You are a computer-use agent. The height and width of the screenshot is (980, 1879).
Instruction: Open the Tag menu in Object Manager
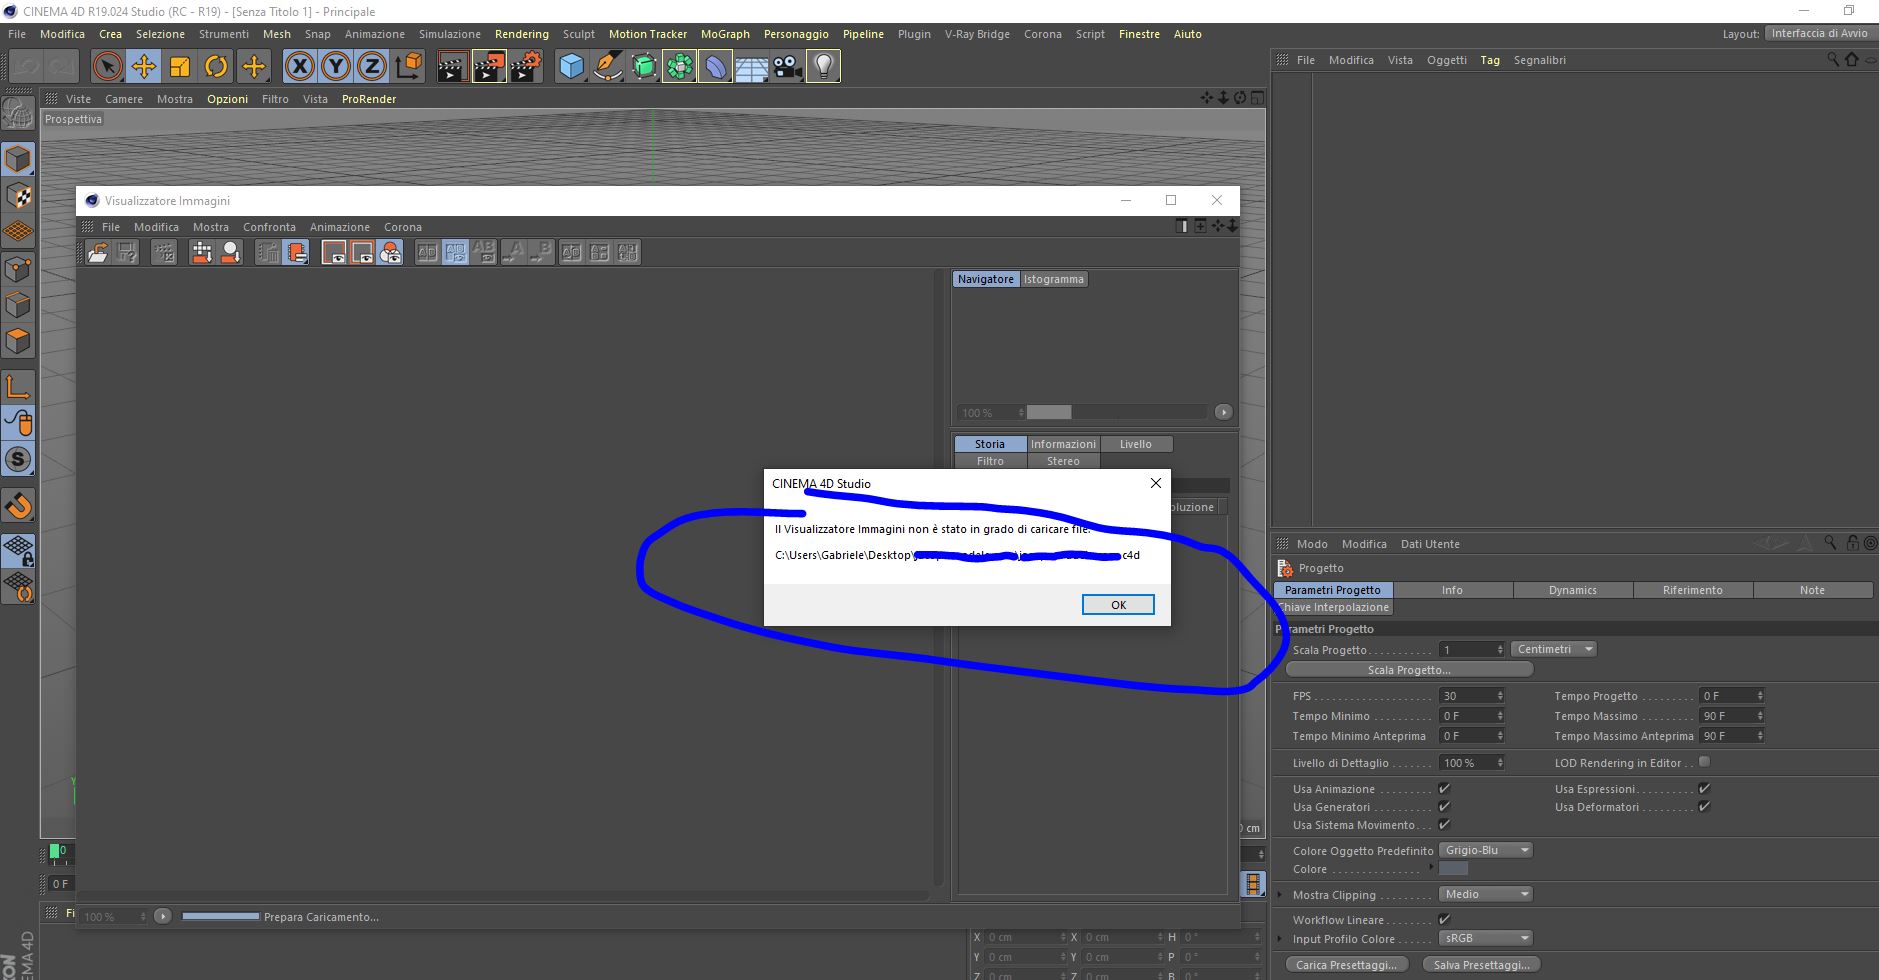tap(1490, 60)
